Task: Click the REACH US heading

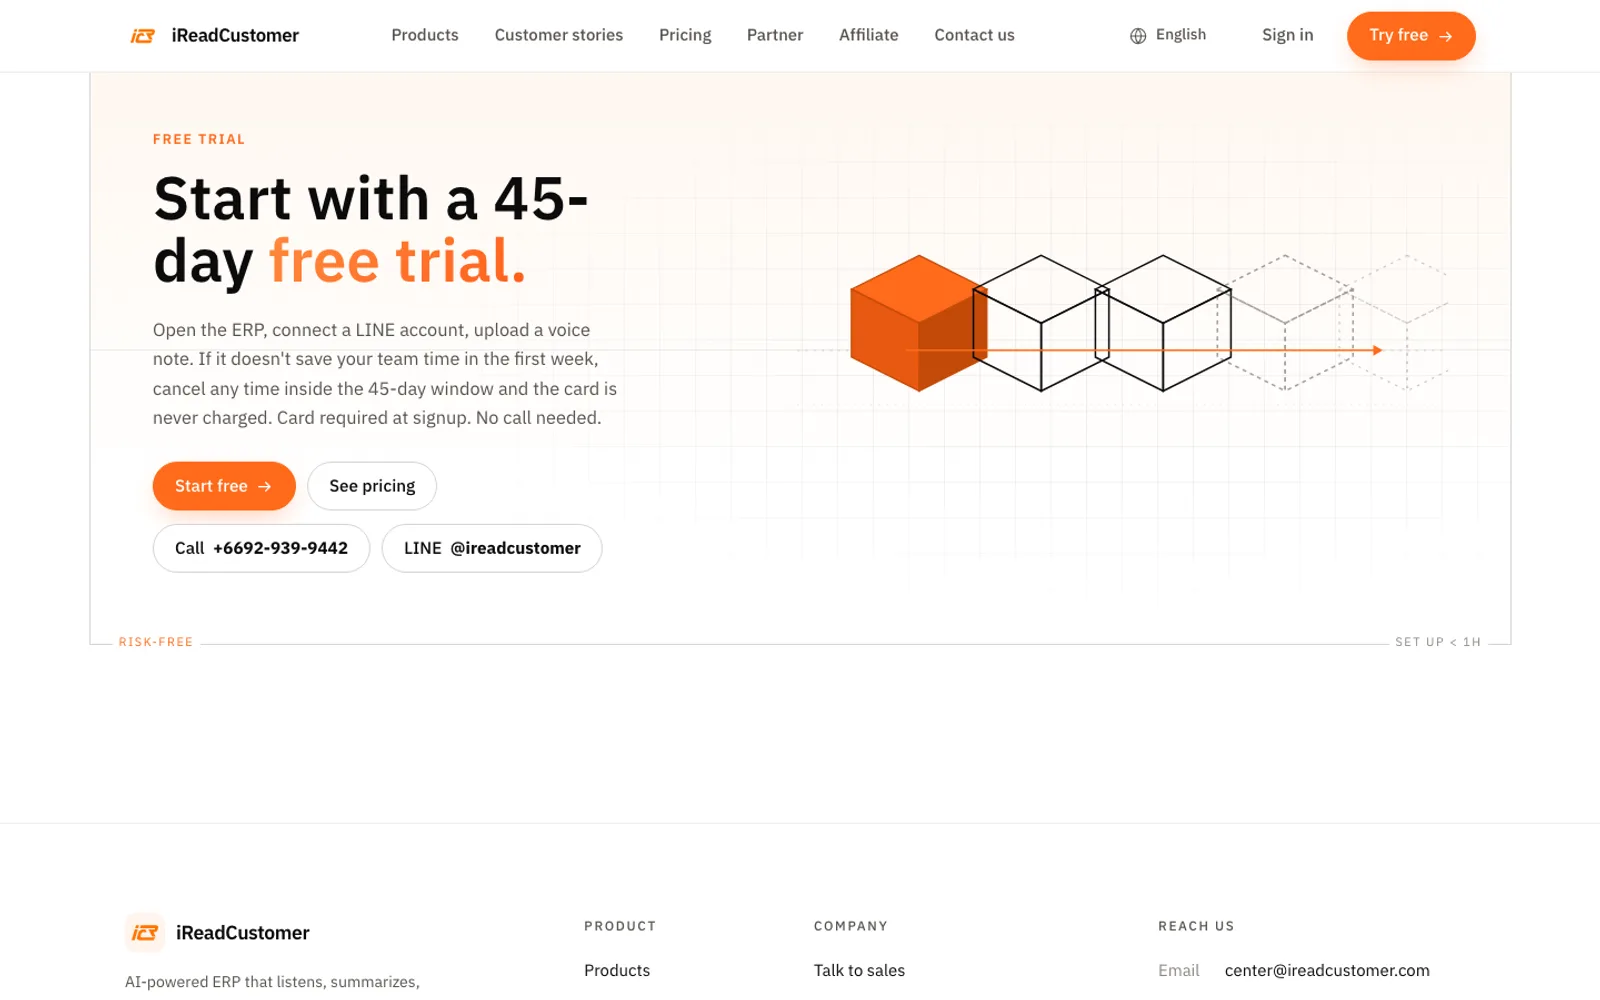Action: [1196, 926]
